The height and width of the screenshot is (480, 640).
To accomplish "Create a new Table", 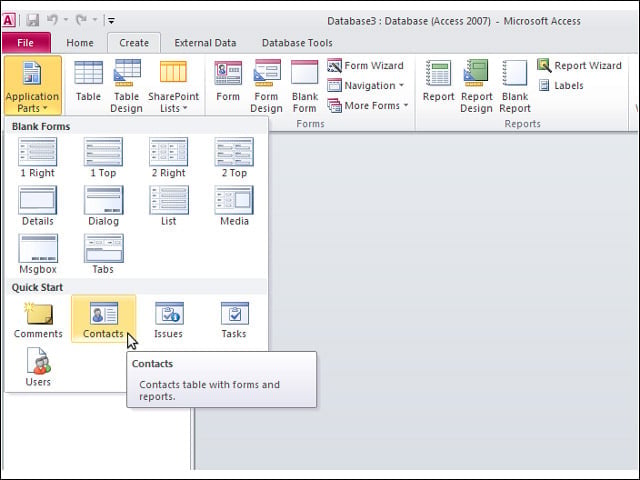I will tap(88, 81).
